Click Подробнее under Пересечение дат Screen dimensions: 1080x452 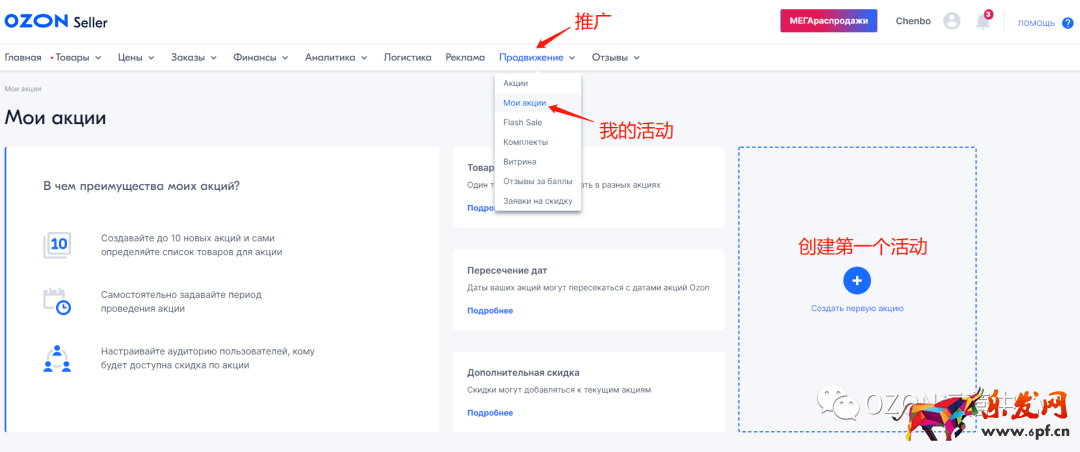click(x=490, y=311)
